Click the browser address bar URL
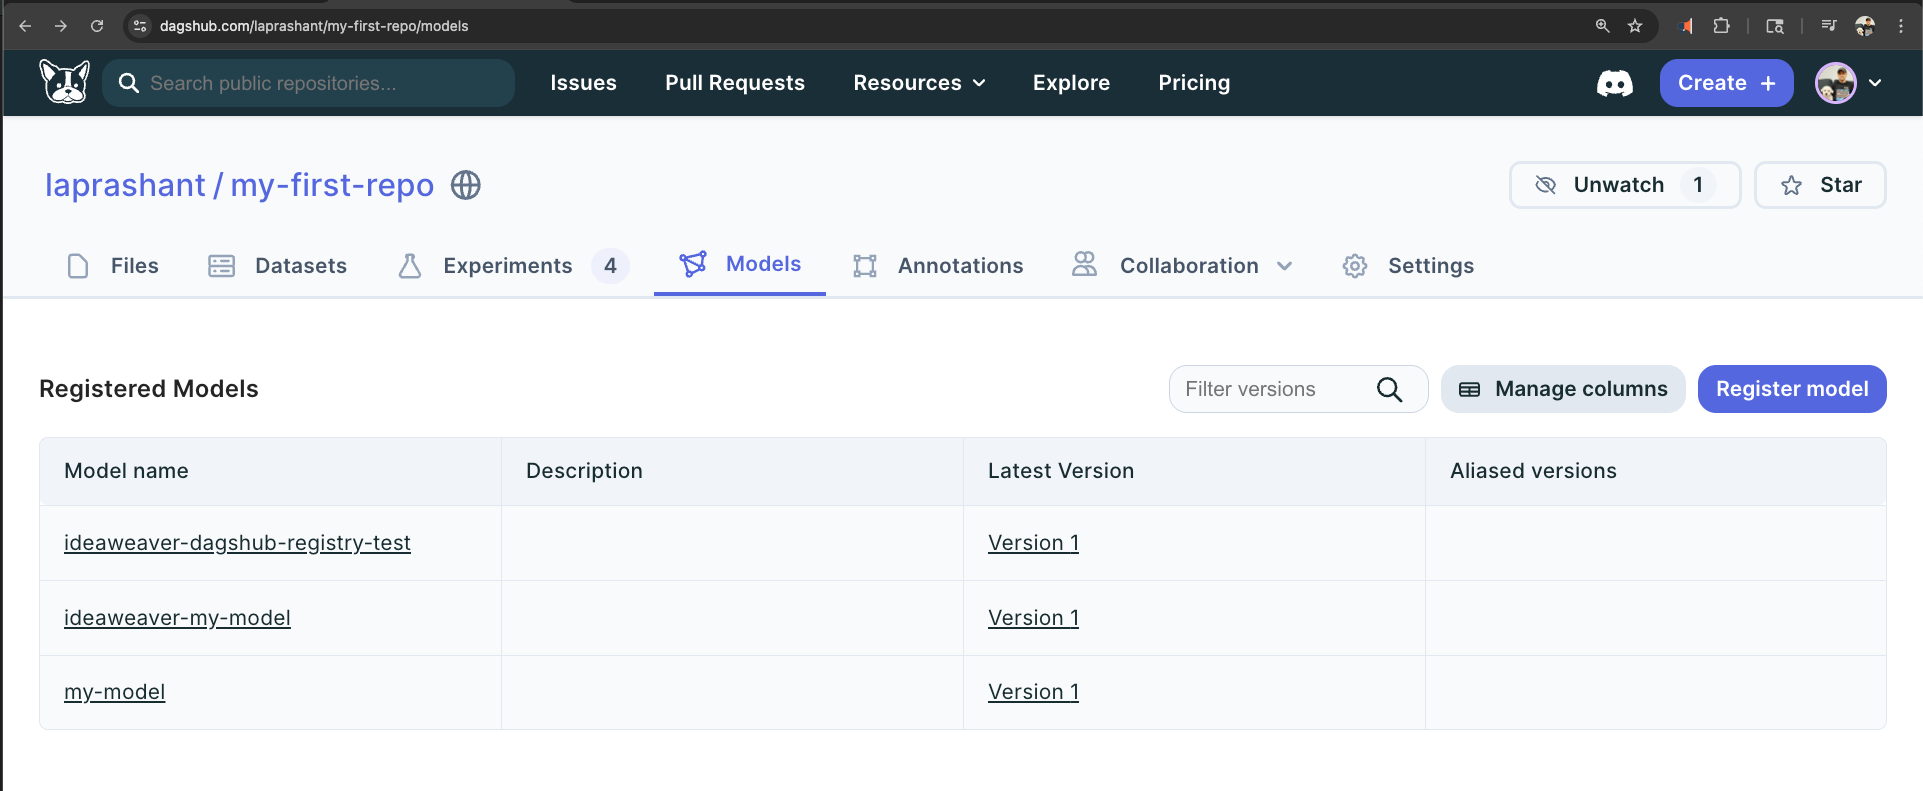Image resolution: width=1923 pixels, height=791 pixels. 314,26
